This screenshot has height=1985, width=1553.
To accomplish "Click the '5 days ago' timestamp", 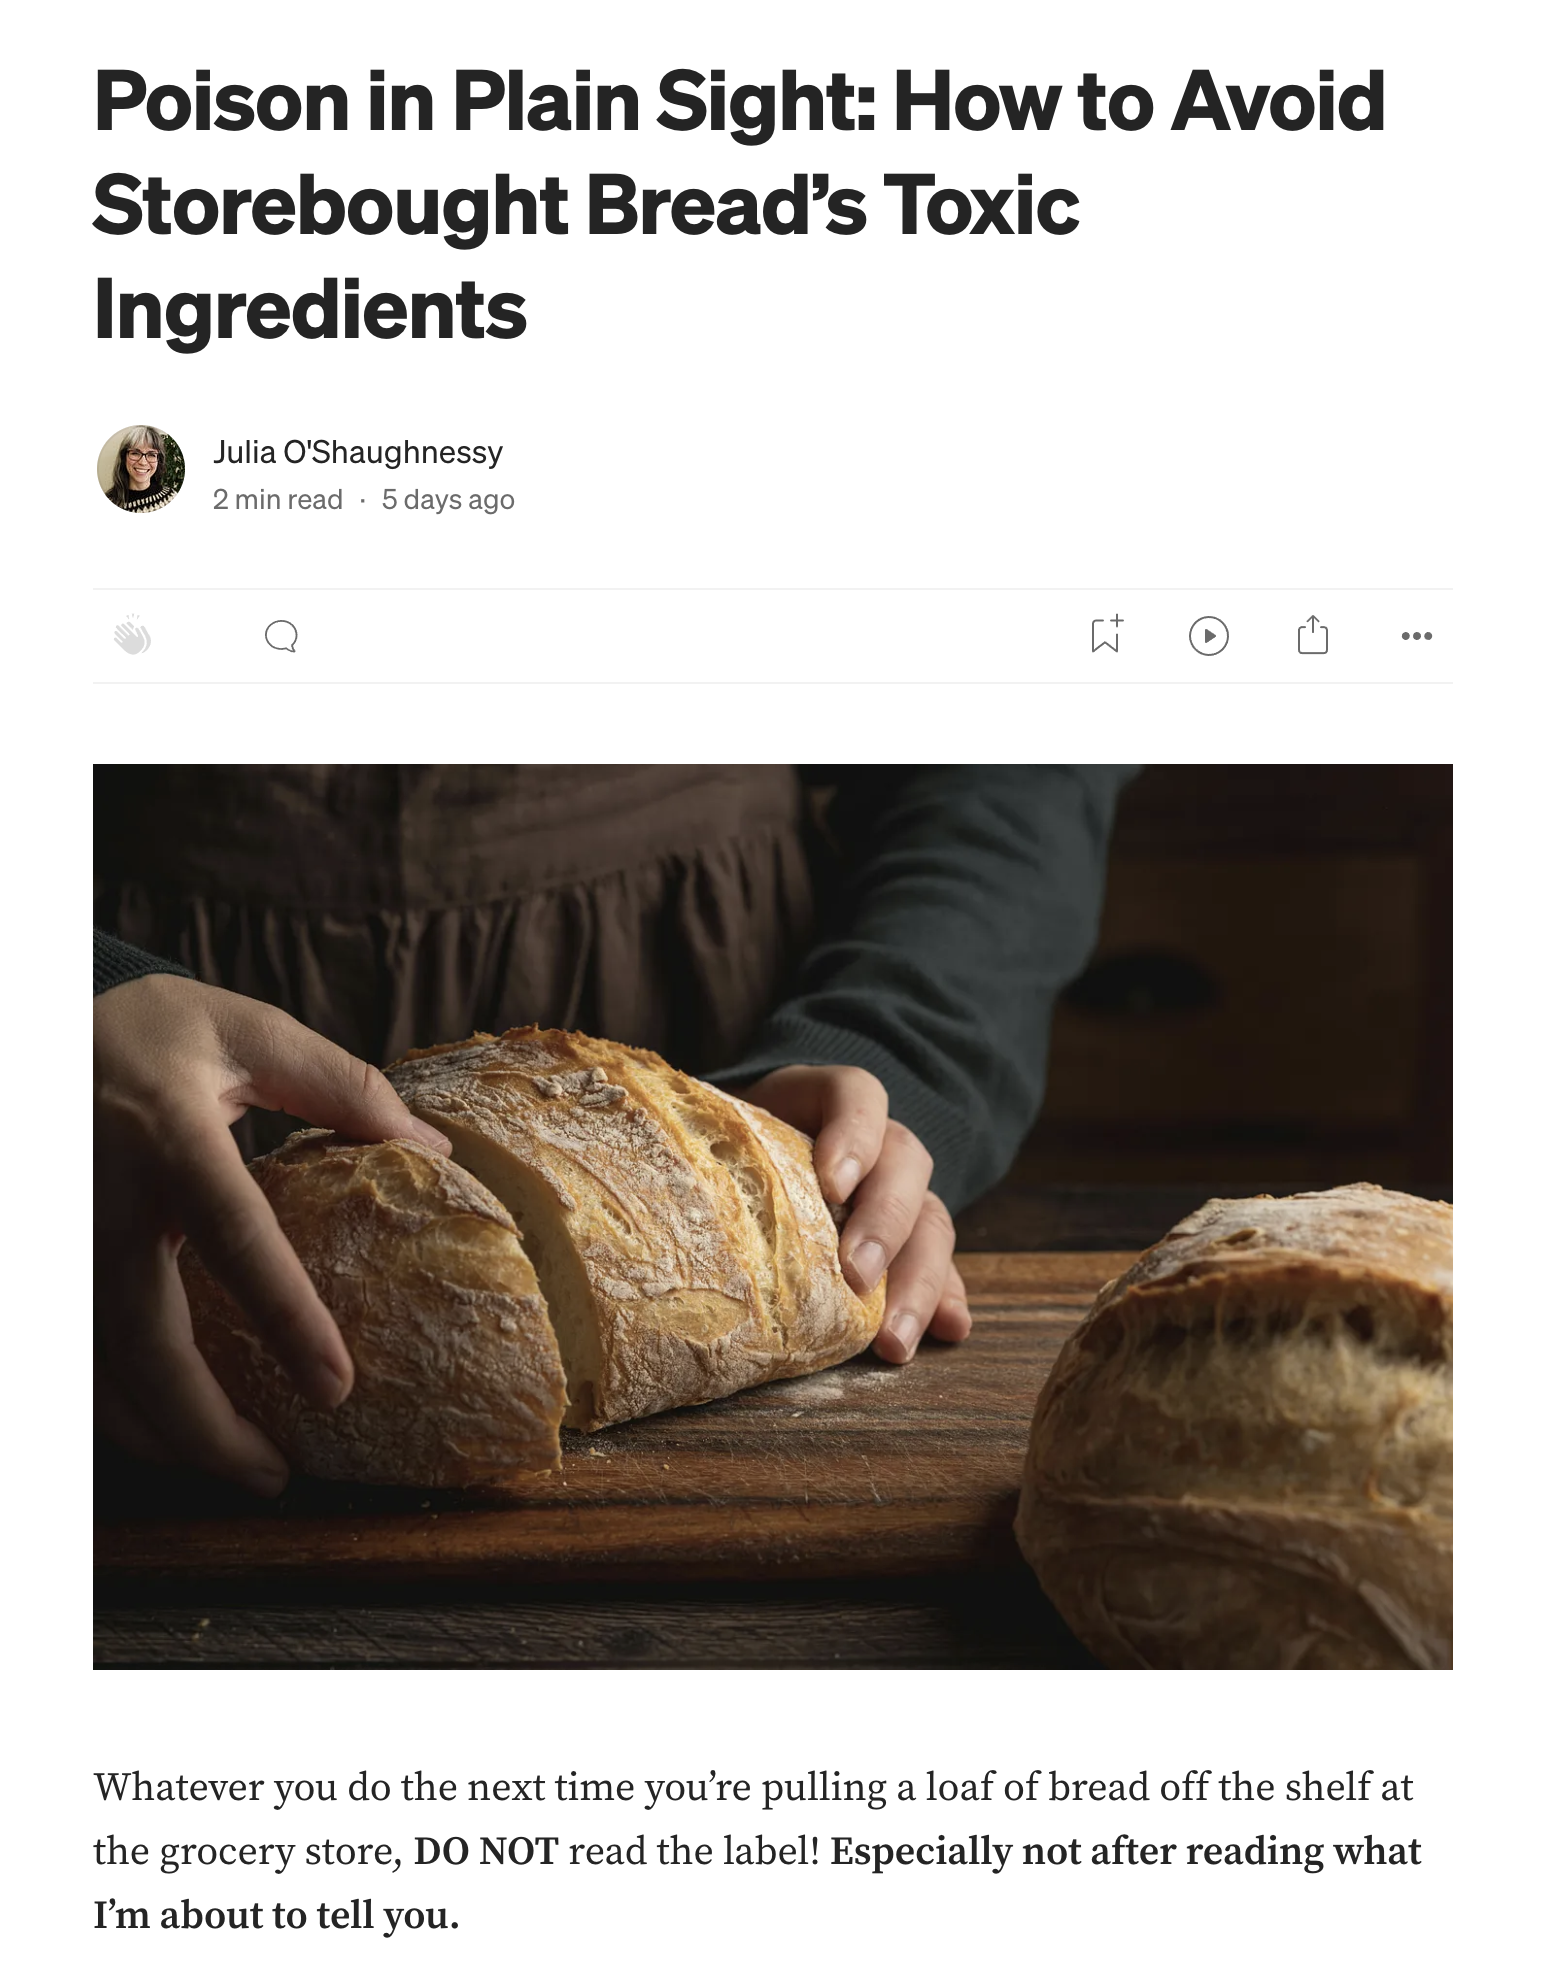I will (448, 500).
